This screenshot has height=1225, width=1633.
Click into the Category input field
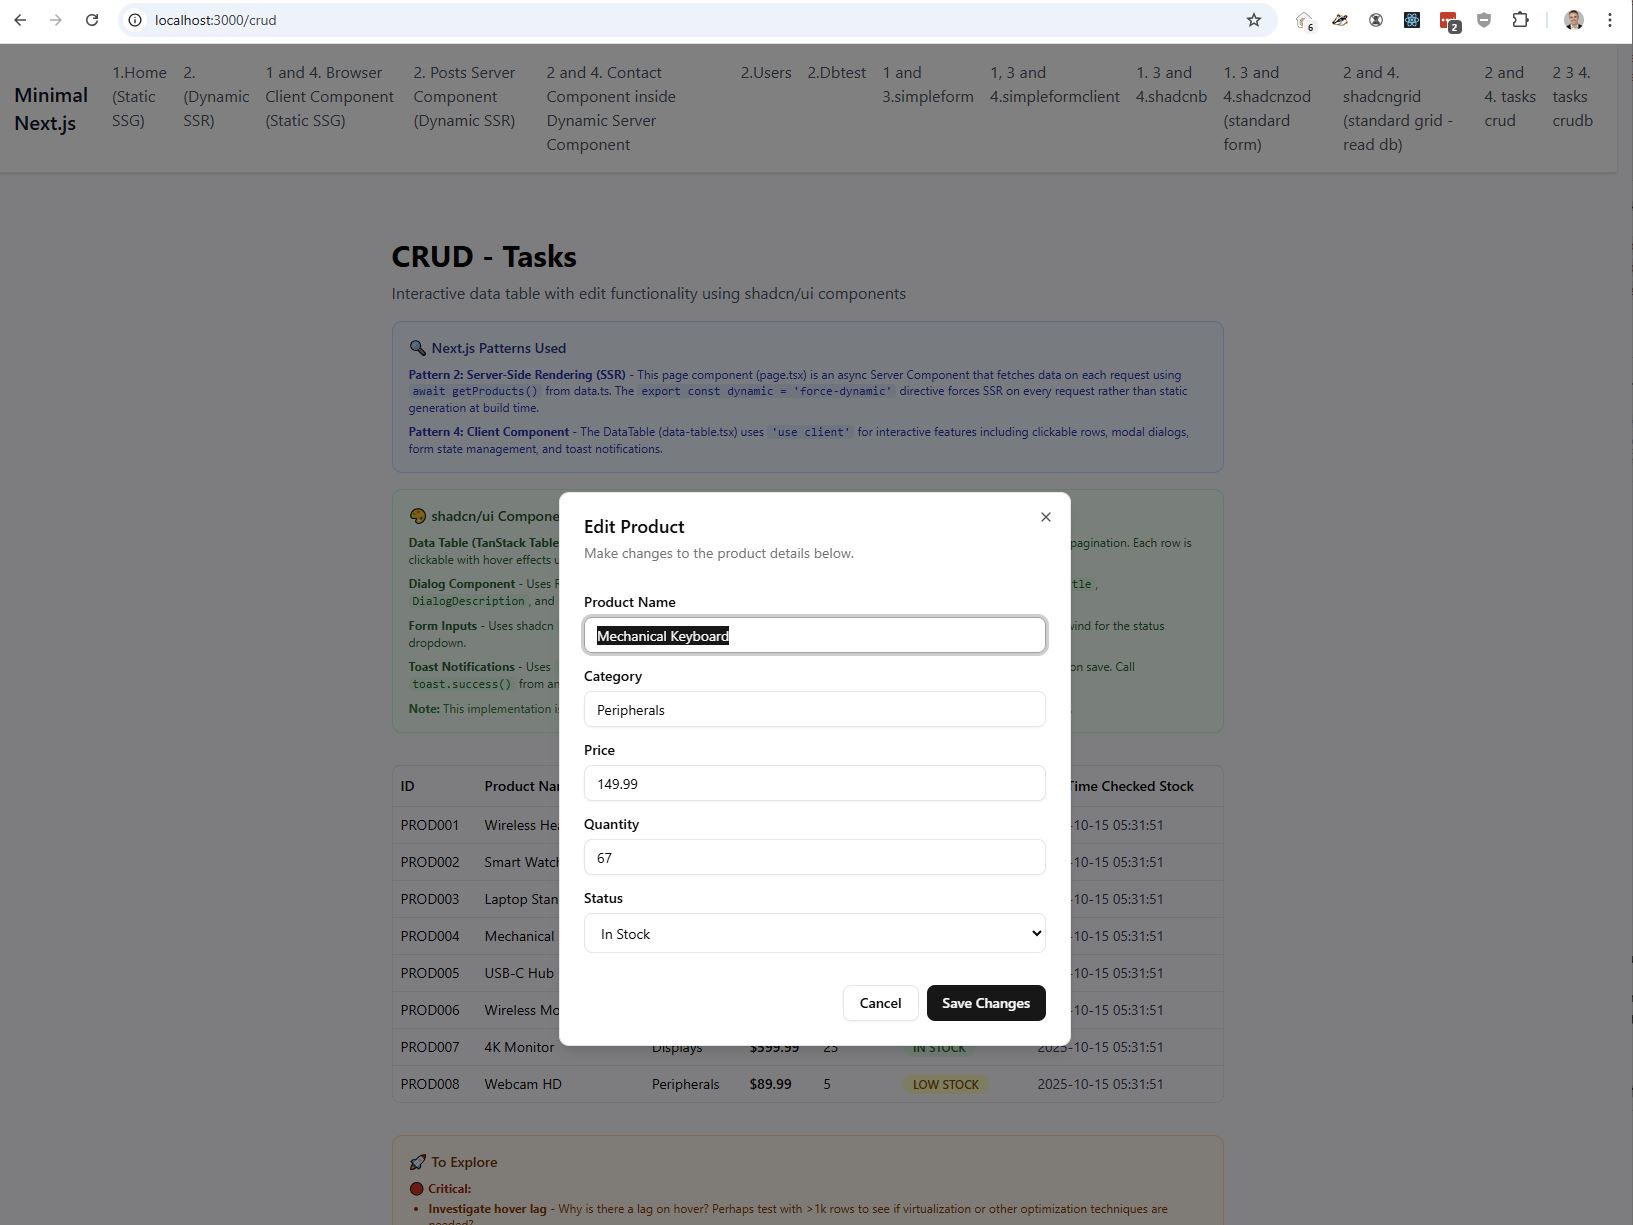(814, 710)
